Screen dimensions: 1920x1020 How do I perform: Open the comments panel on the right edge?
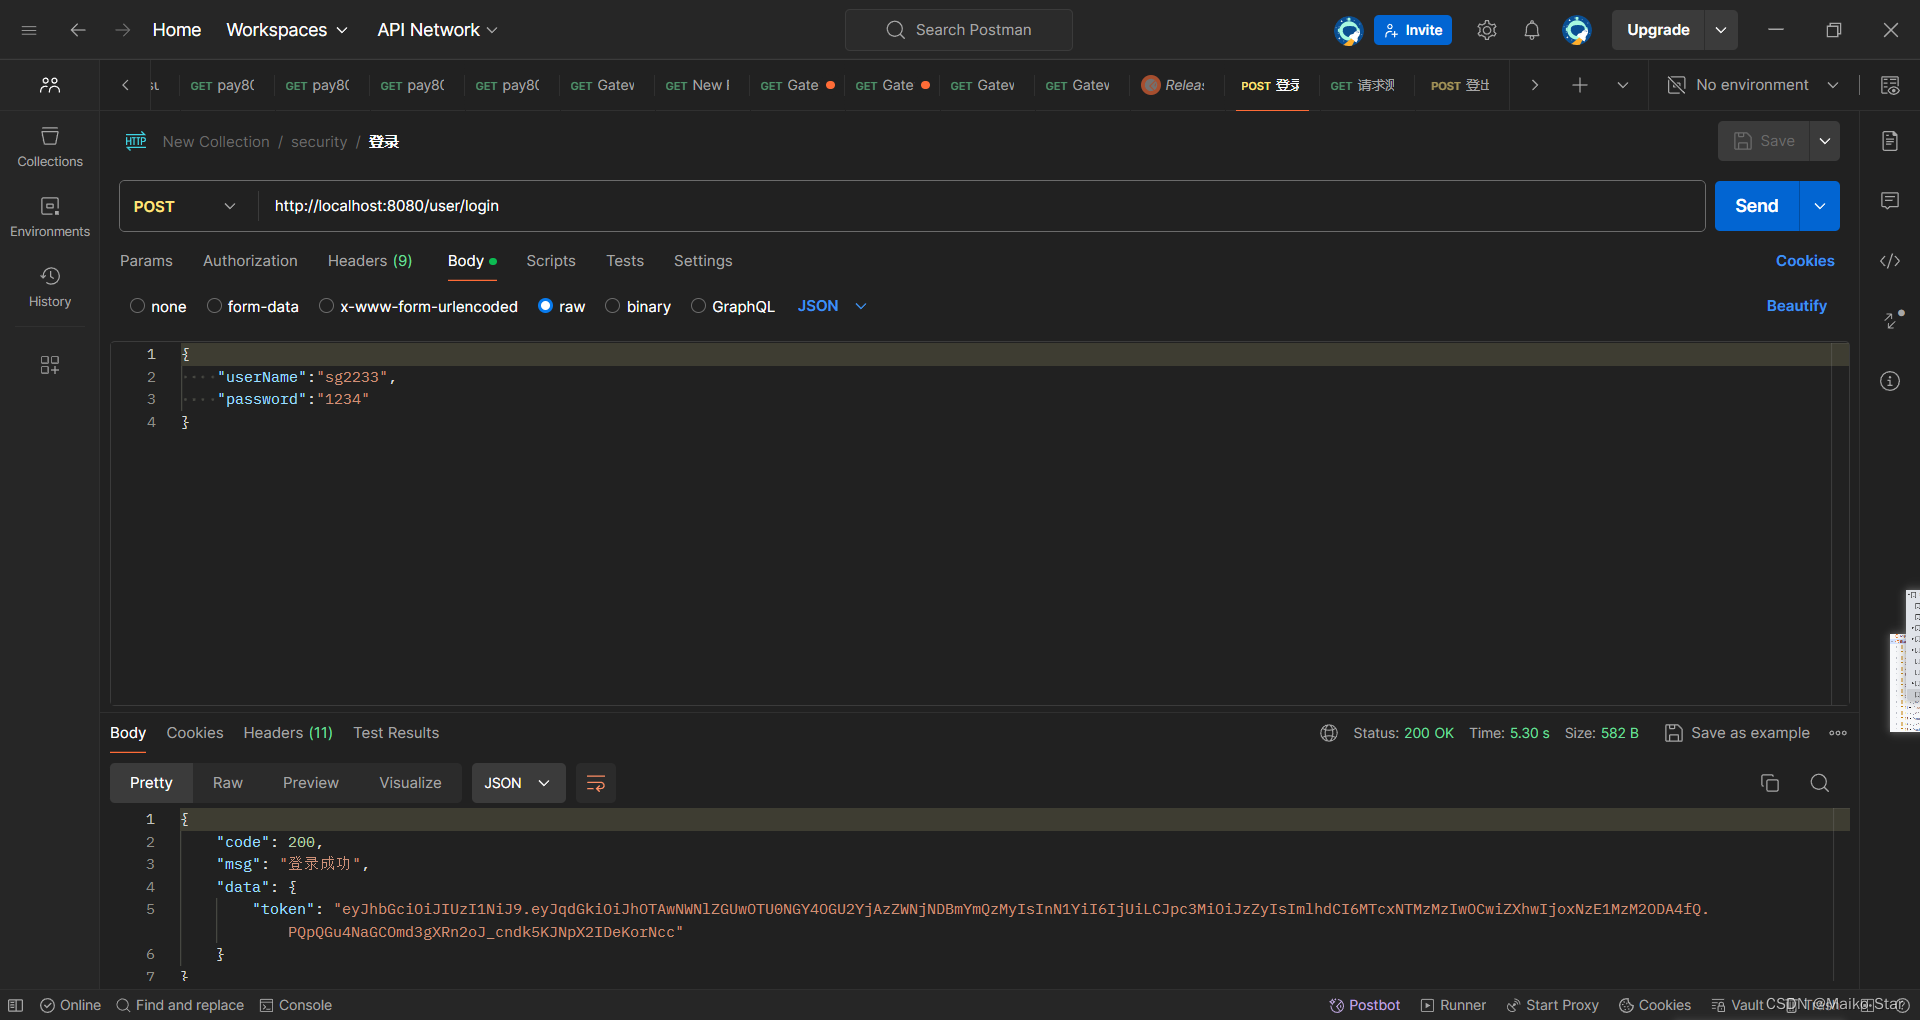(x=1889, y=201)
